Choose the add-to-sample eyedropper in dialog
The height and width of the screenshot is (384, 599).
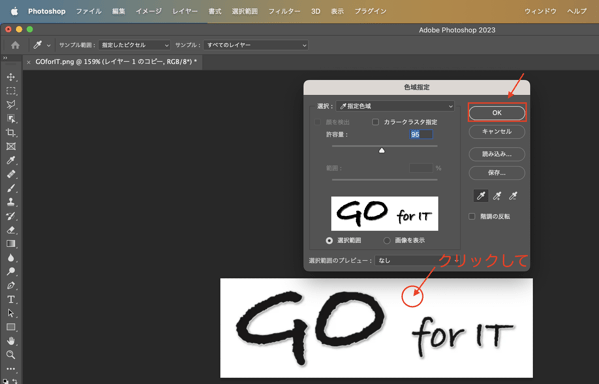pos(497,196)
